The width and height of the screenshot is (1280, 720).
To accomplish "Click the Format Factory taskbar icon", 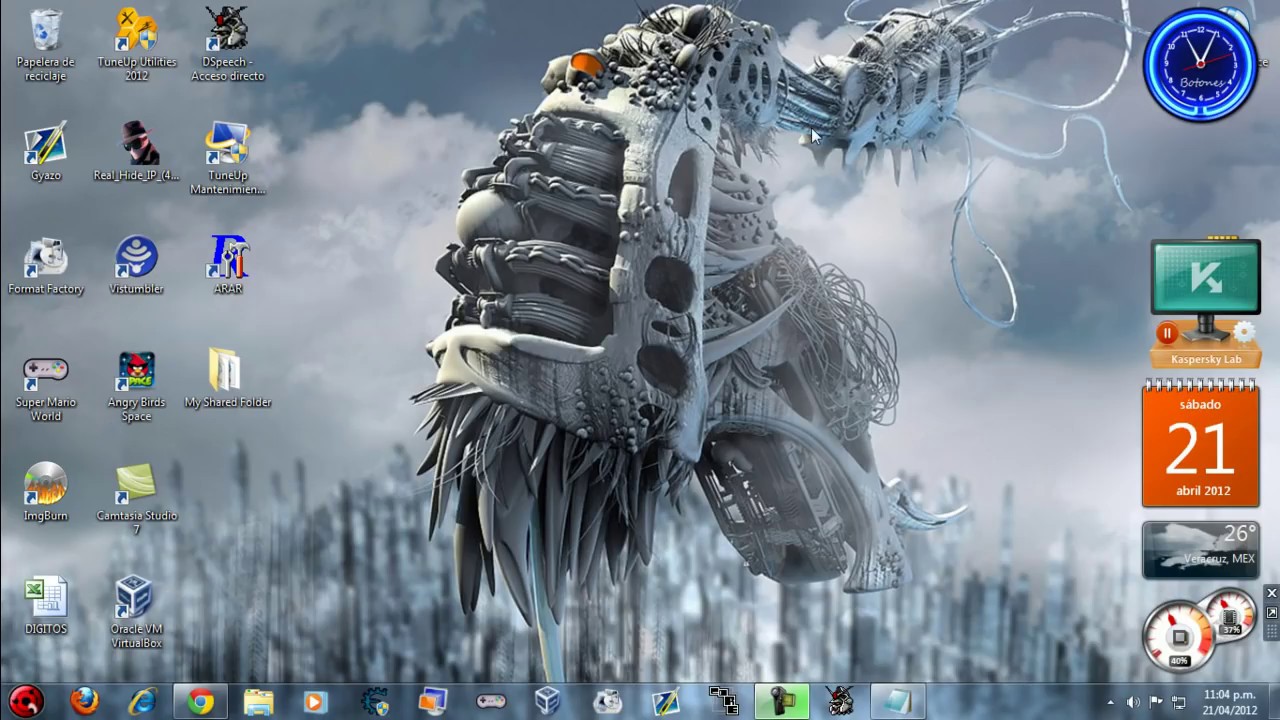I will [607, 701].
